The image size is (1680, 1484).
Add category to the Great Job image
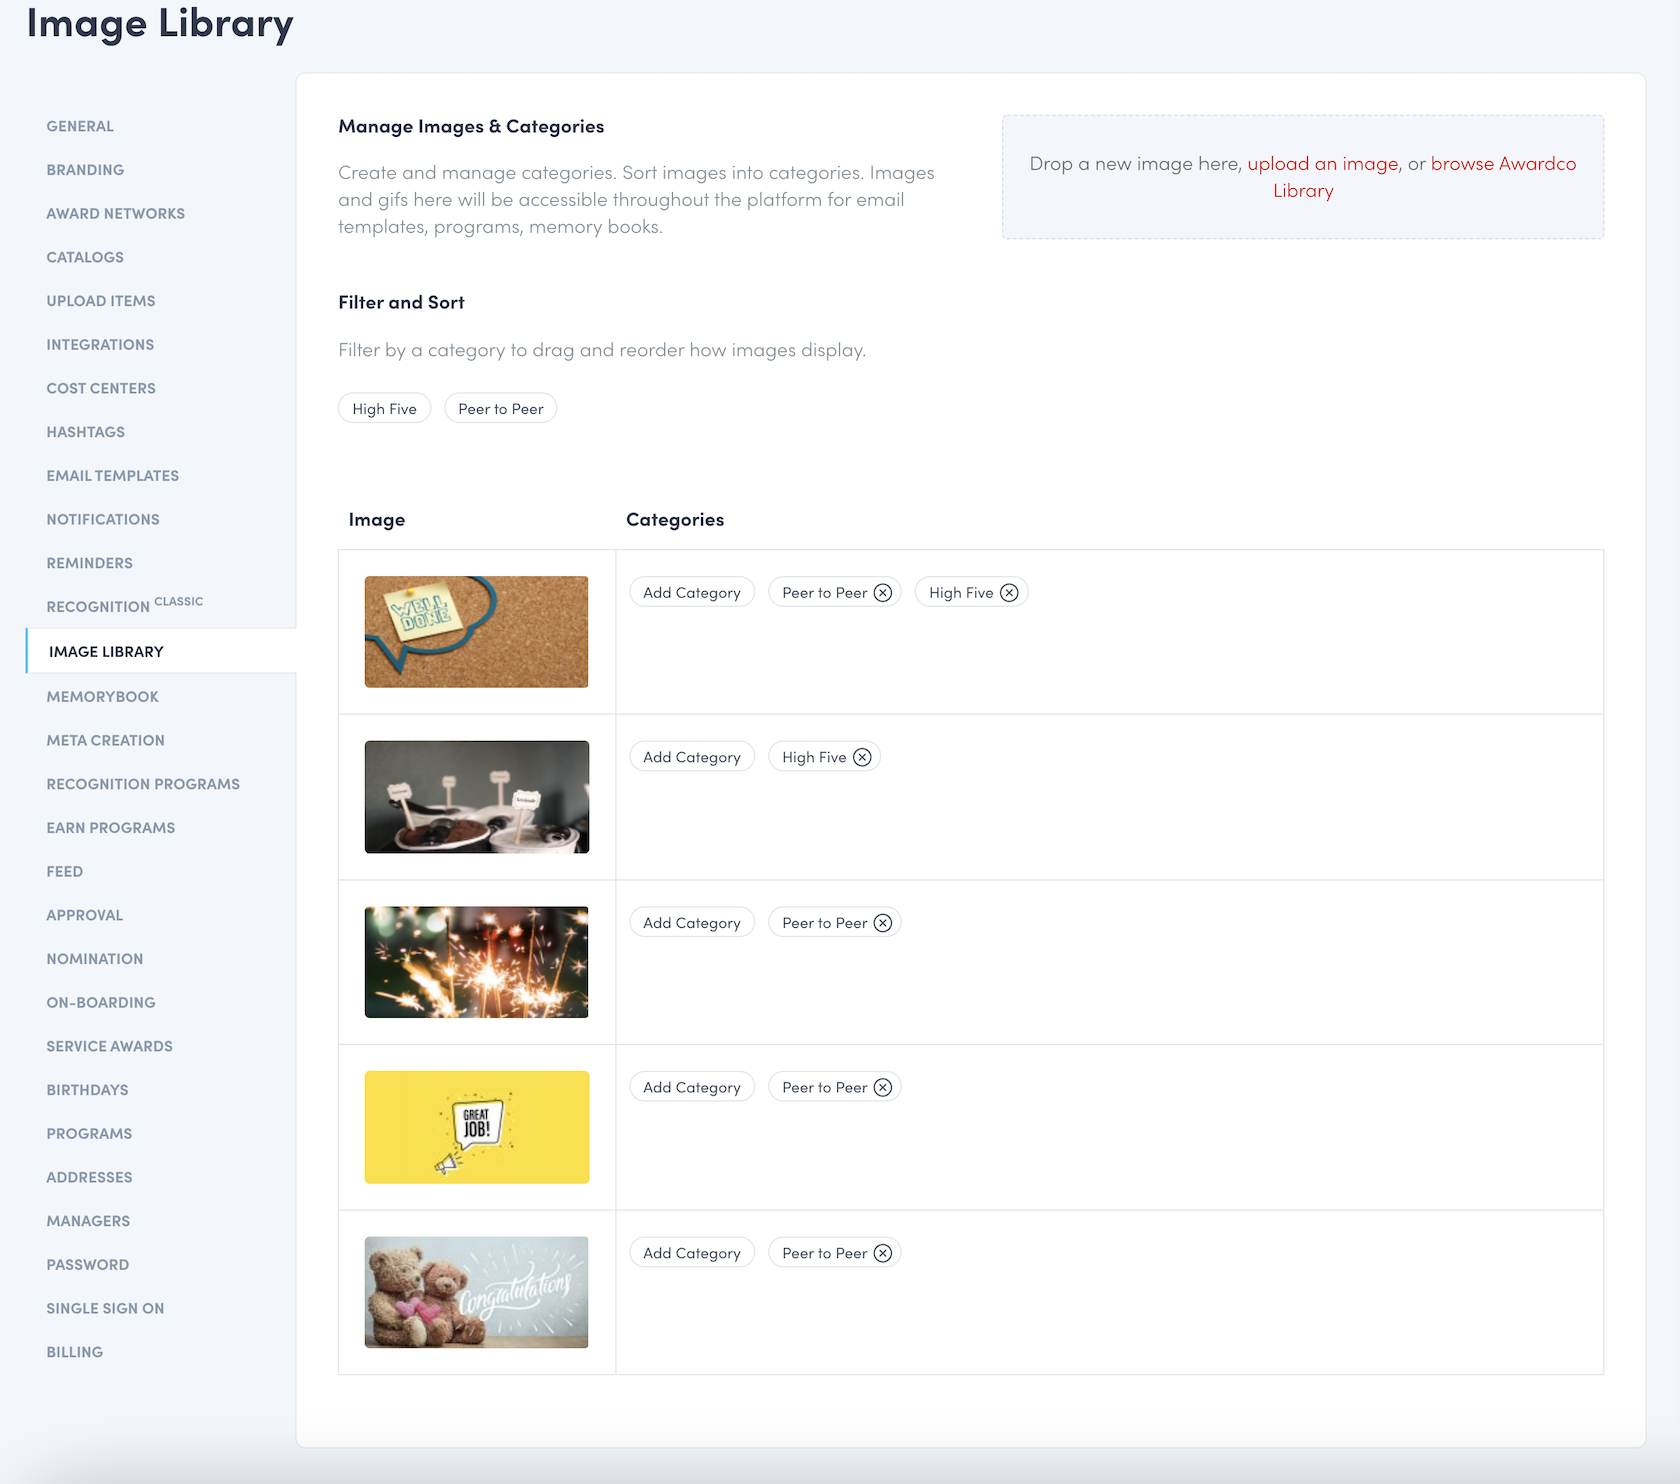point(691,1088)
